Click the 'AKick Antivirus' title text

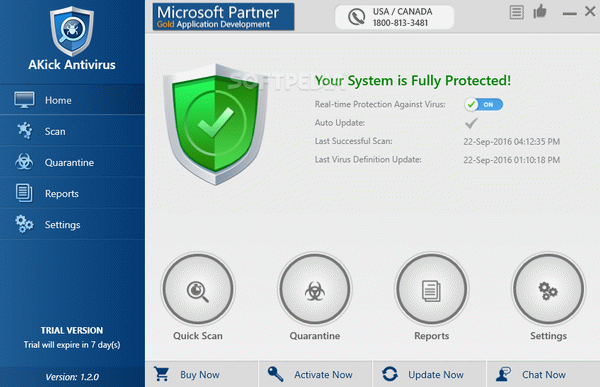(72, 65)
